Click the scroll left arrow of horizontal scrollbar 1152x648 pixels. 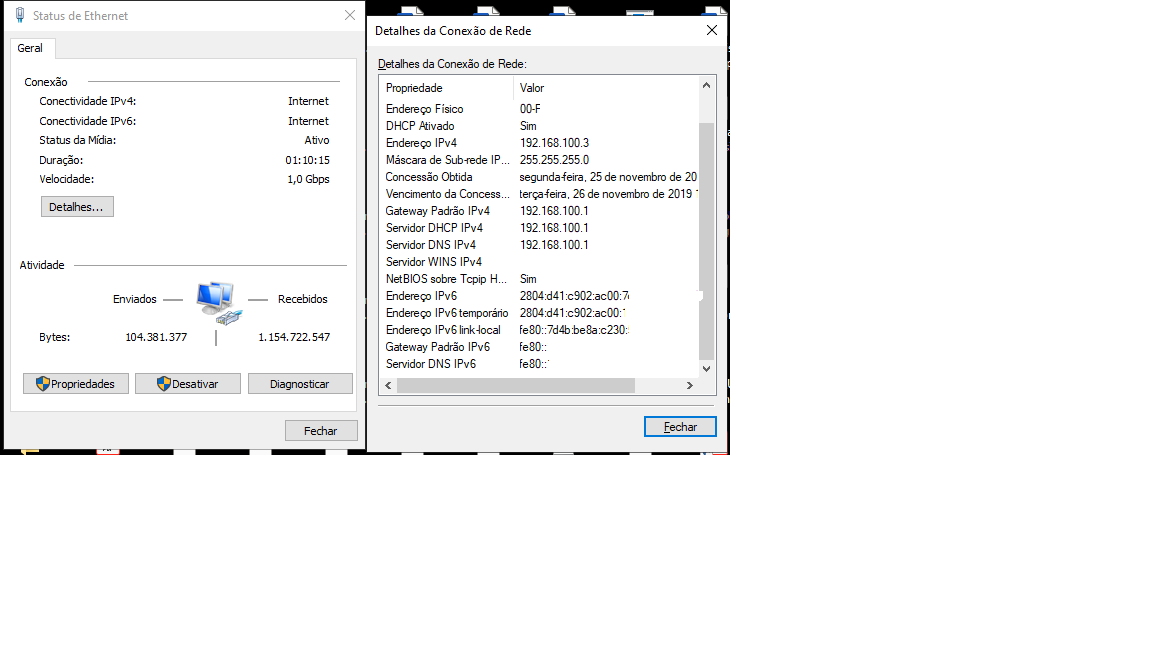(389, 385)
